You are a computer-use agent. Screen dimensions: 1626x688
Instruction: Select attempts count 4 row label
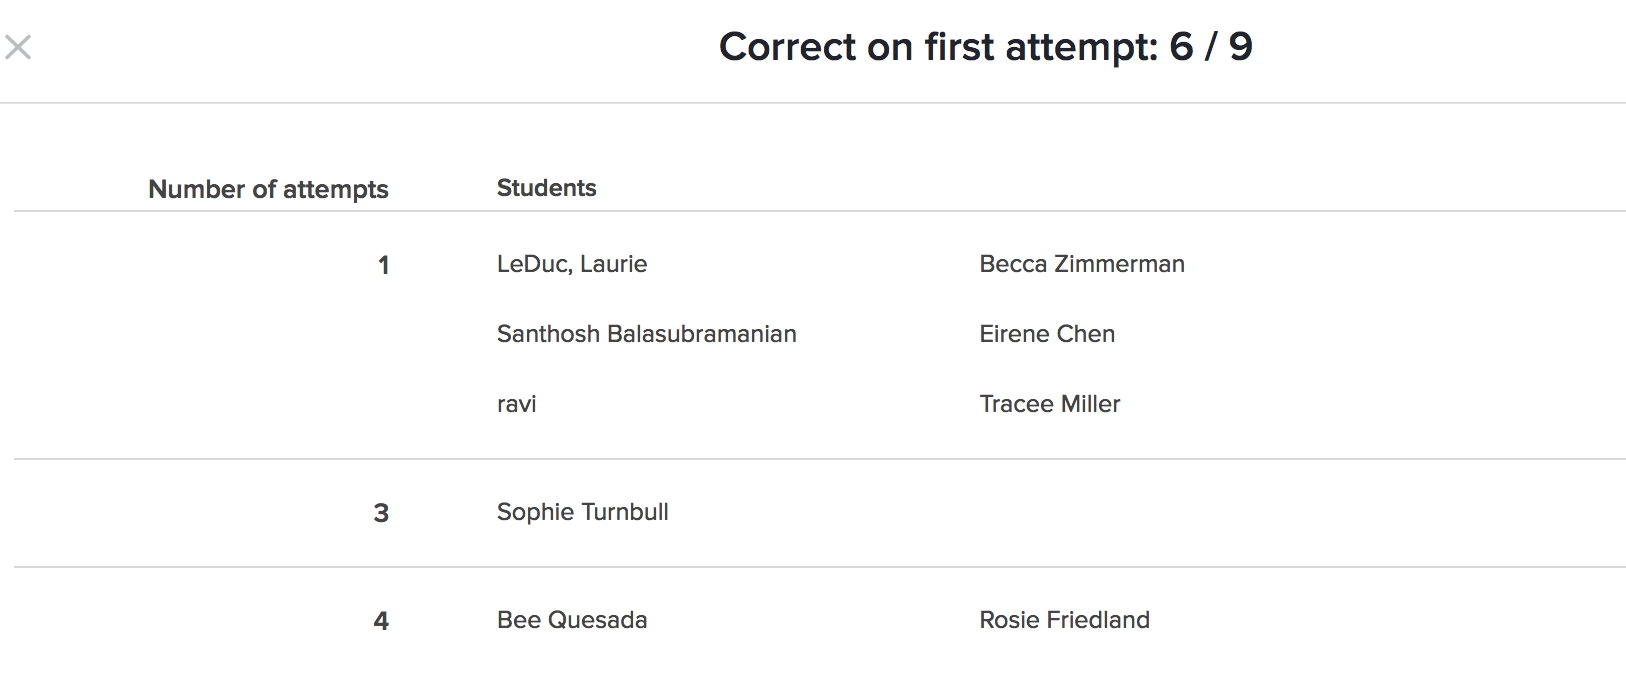(381, 621)
